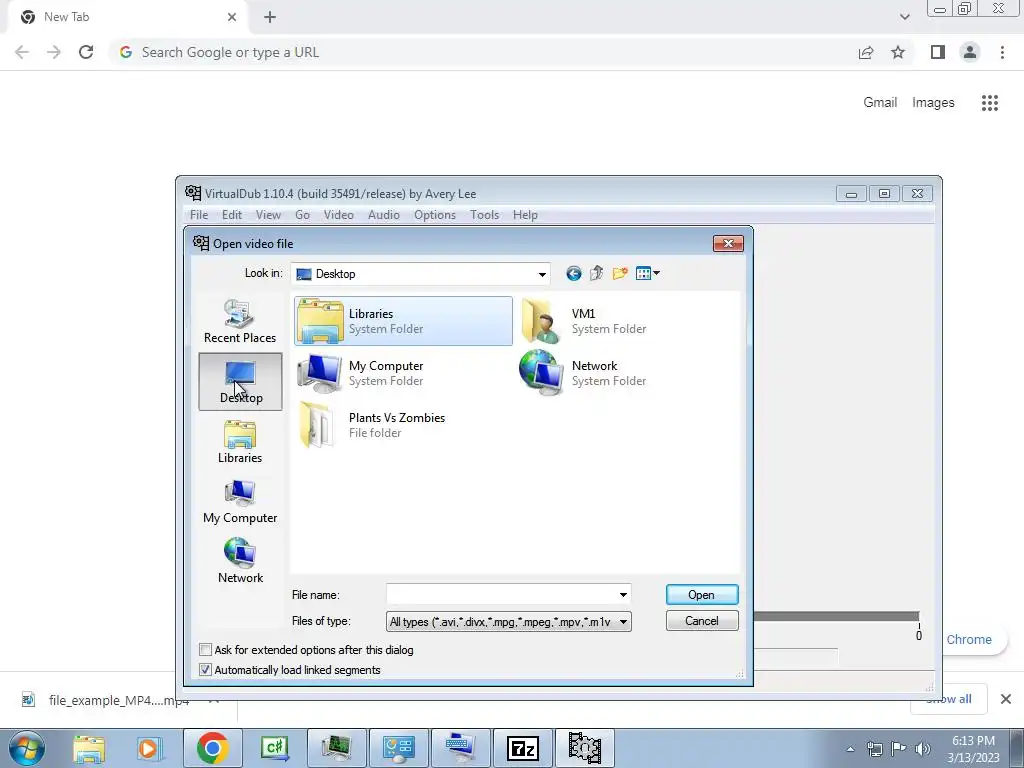The width and height of the screenshot is (1024, 768).
Task: Click Chrome back arrow
Action: [22, 52]
